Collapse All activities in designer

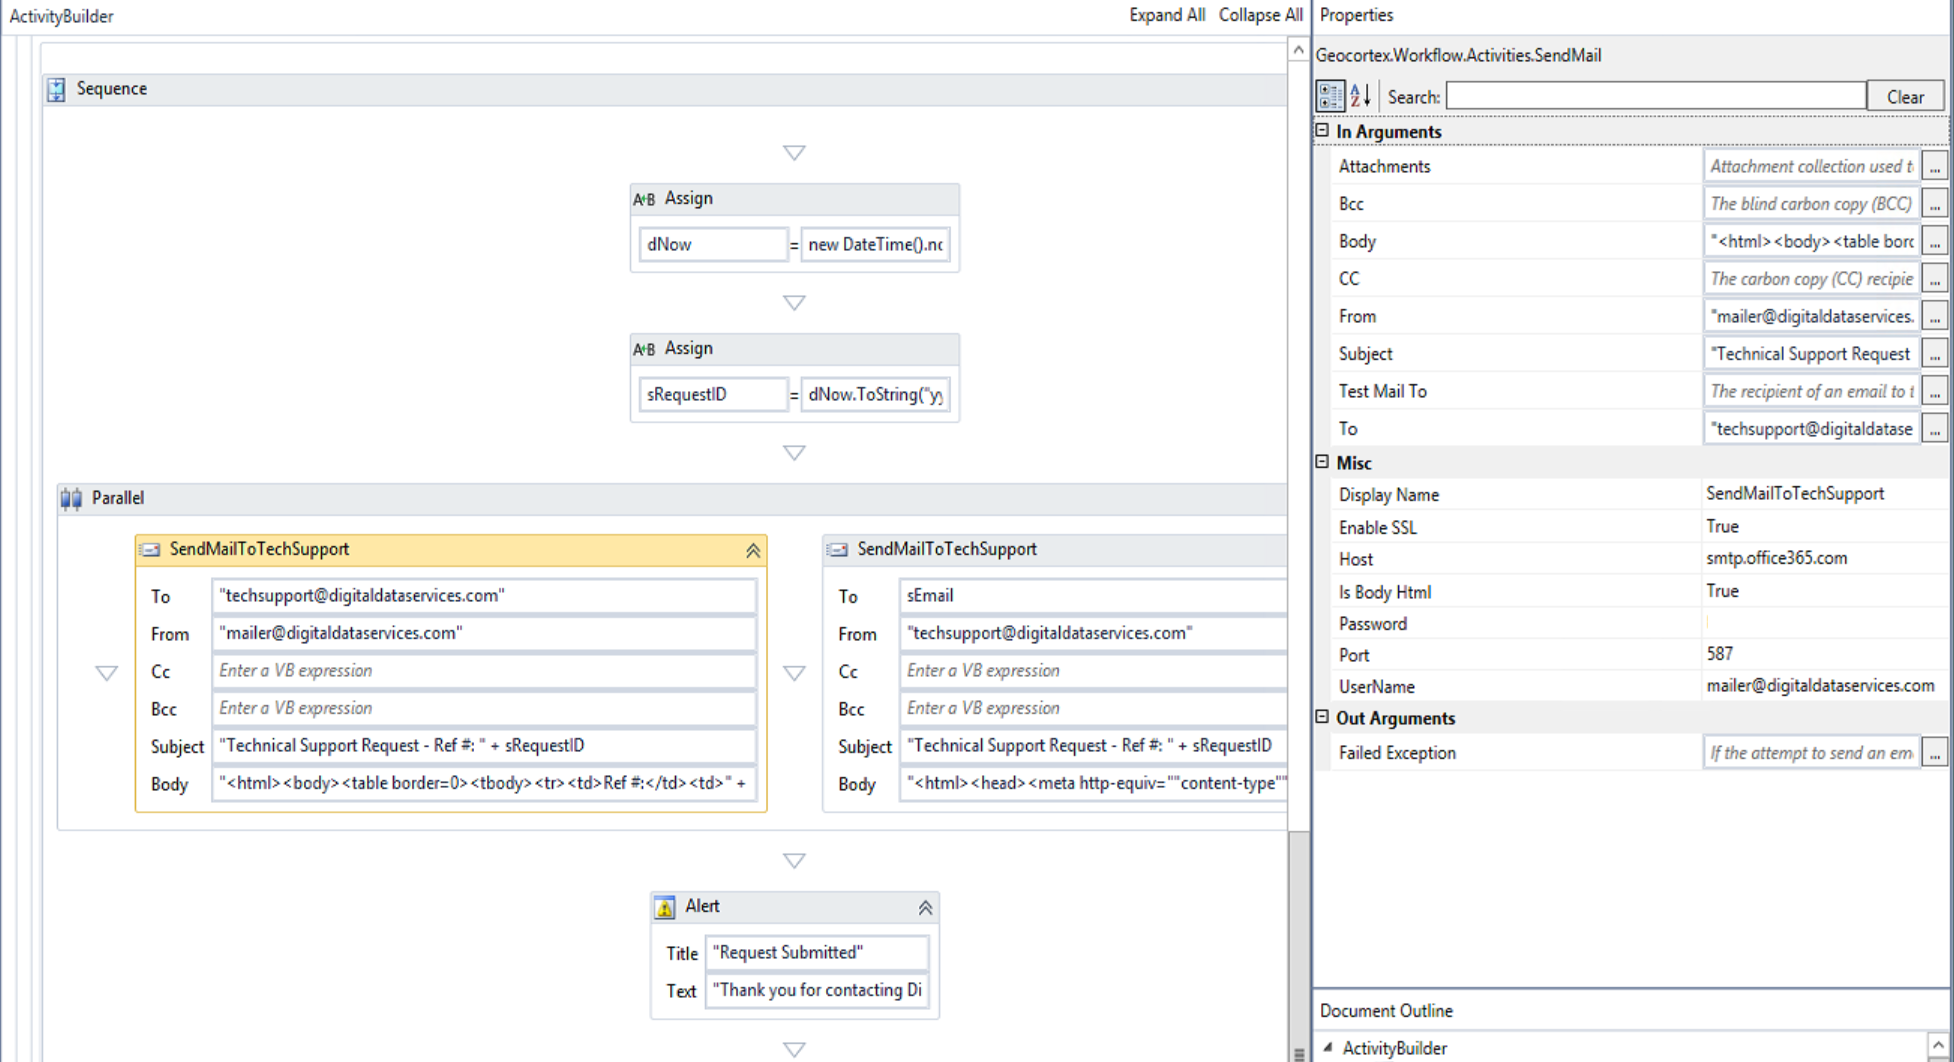1260,15
